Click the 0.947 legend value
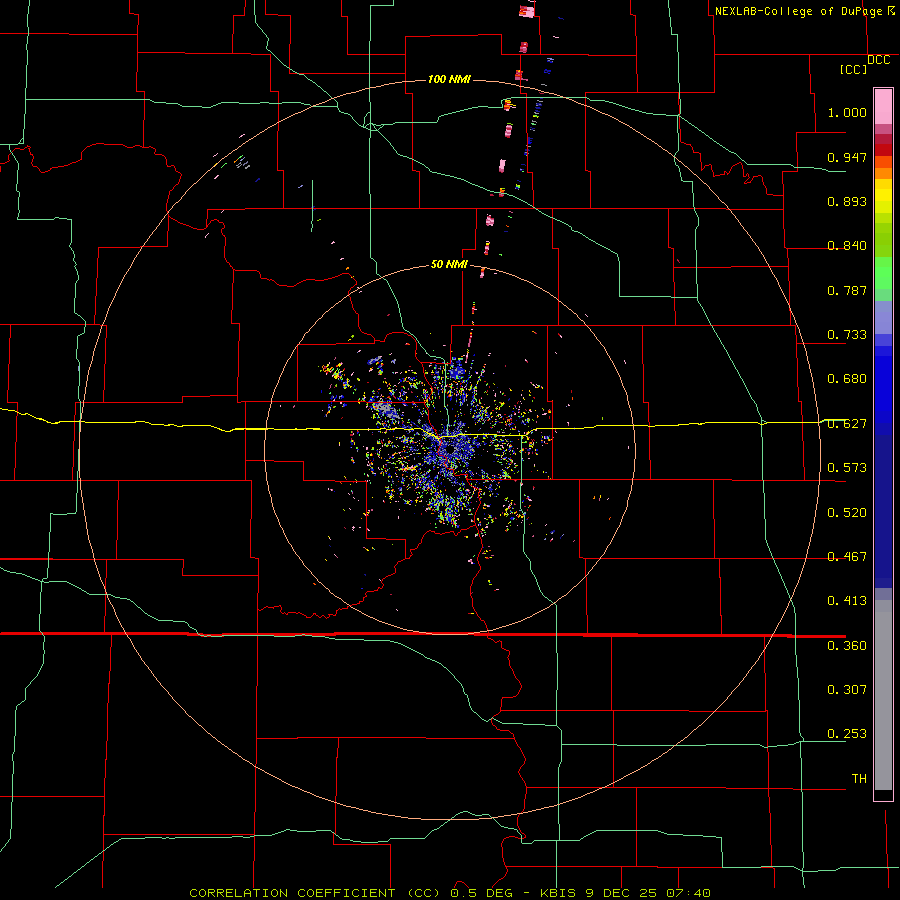 coord(847,157)
